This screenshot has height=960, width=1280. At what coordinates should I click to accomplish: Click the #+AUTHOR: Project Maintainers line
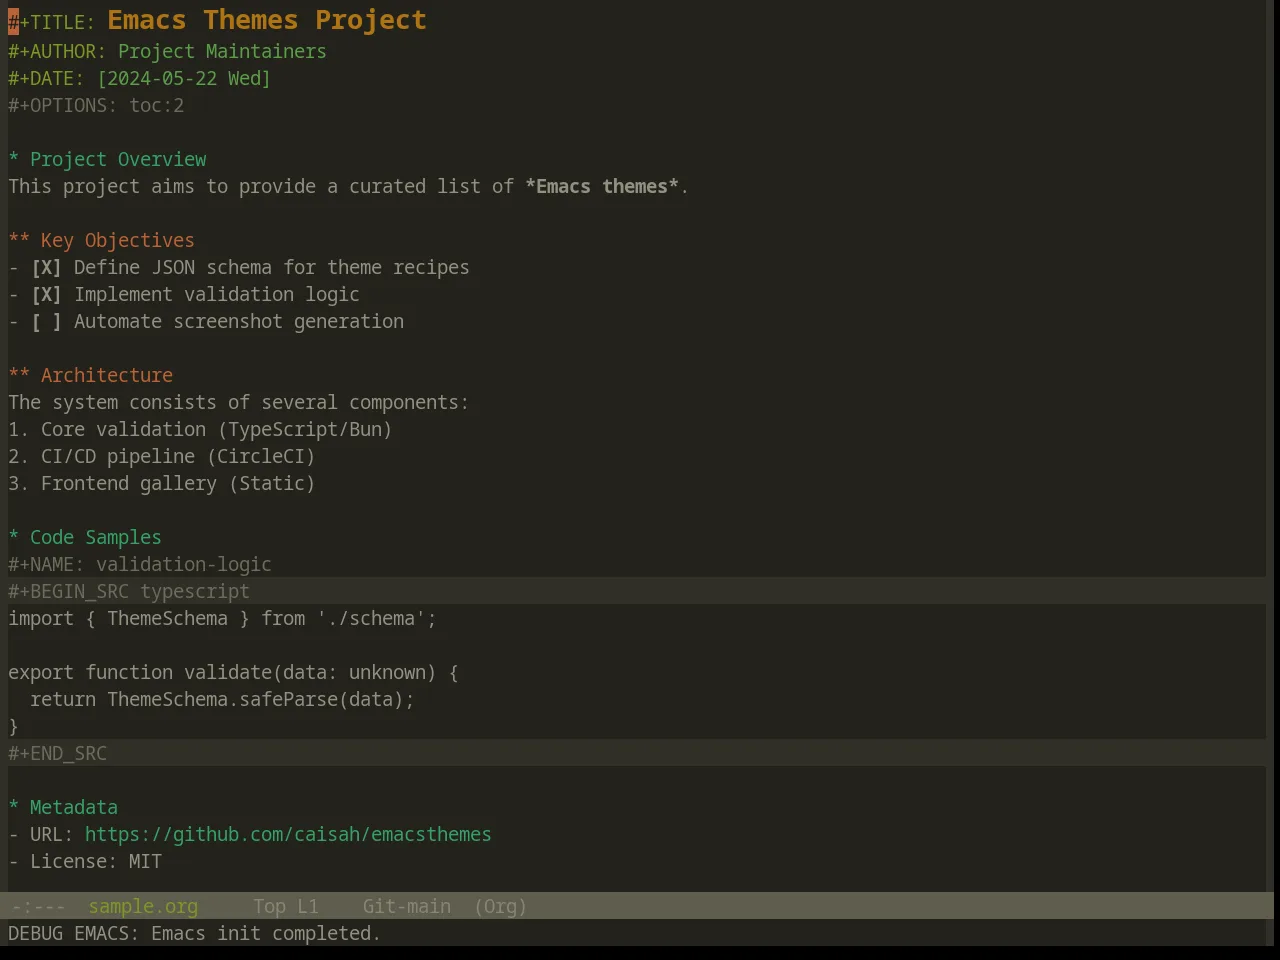point(167,52)
